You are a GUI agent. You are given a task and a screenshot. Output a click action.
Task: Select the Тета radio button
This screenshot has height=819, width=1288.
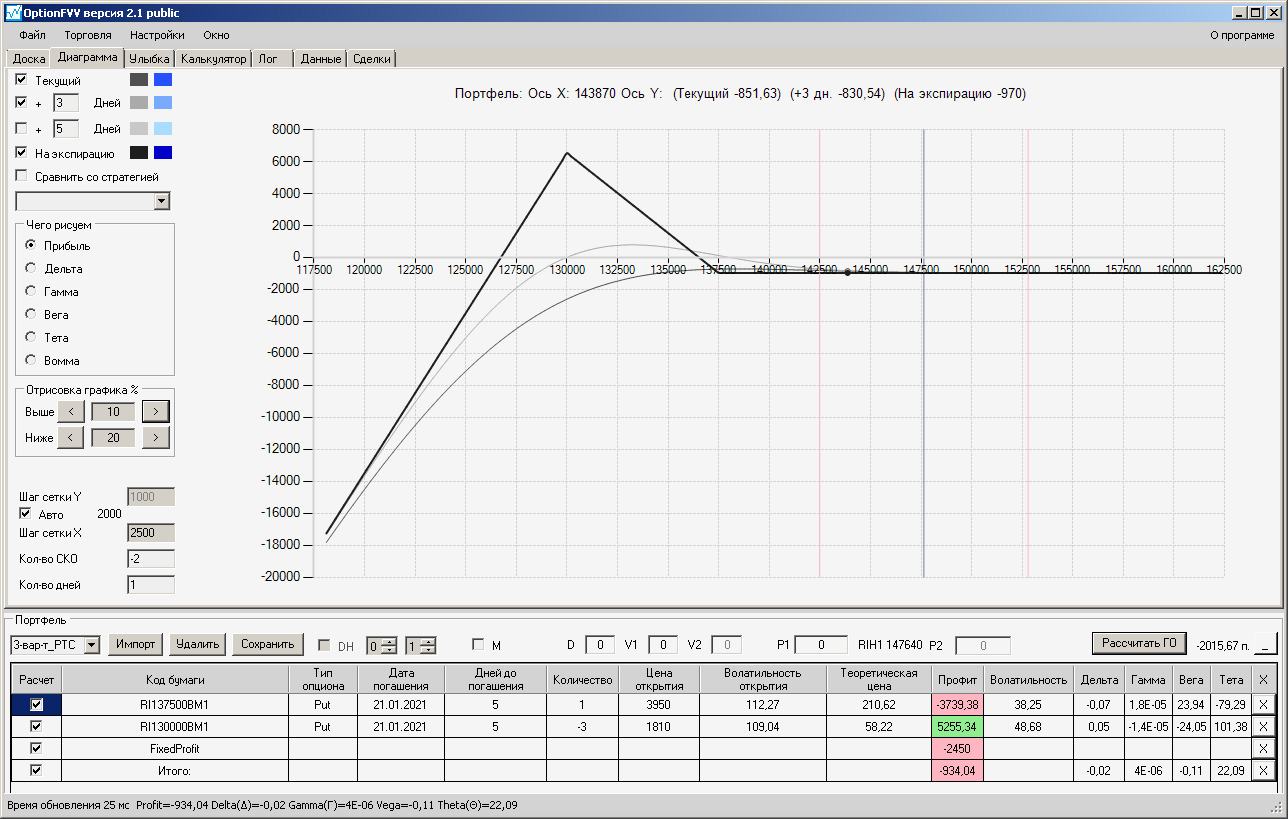tap(31, 337)
